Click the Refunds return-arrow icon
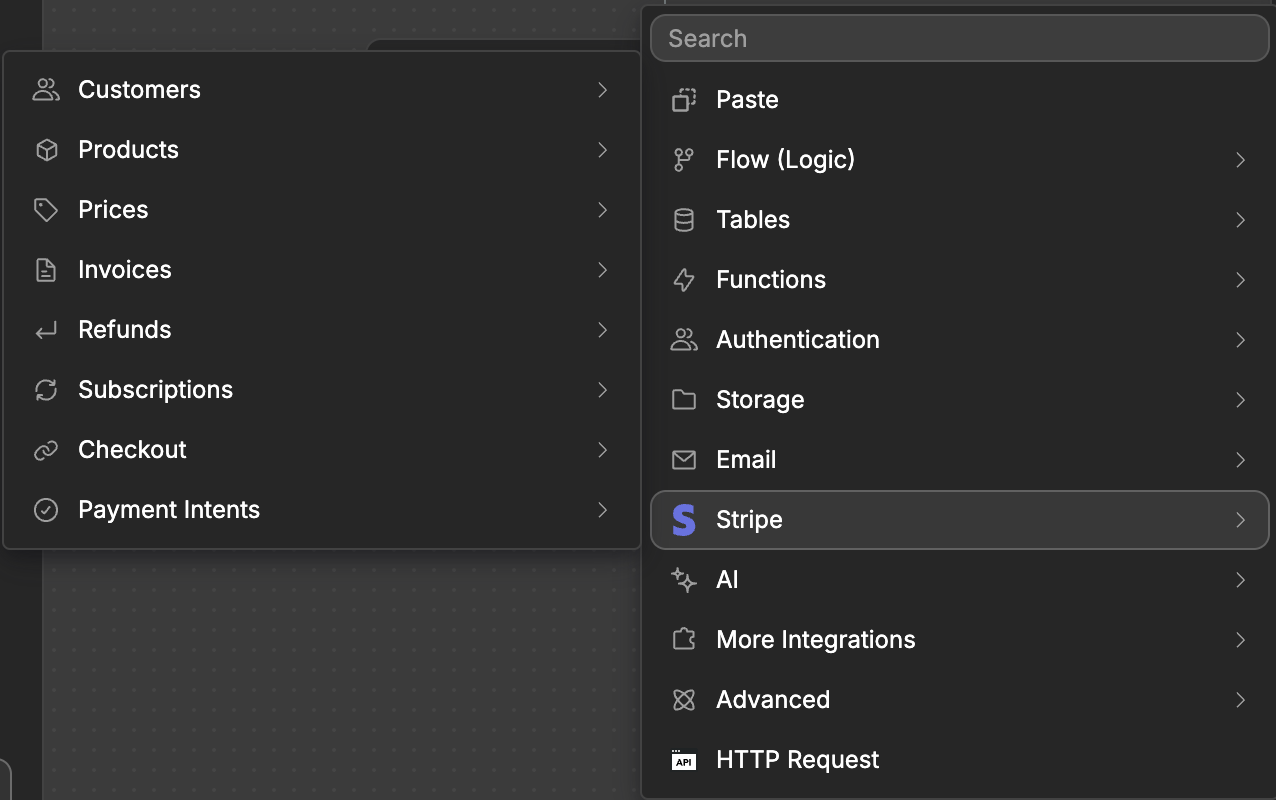1276x800 pixels. click(x=46, y=330)
